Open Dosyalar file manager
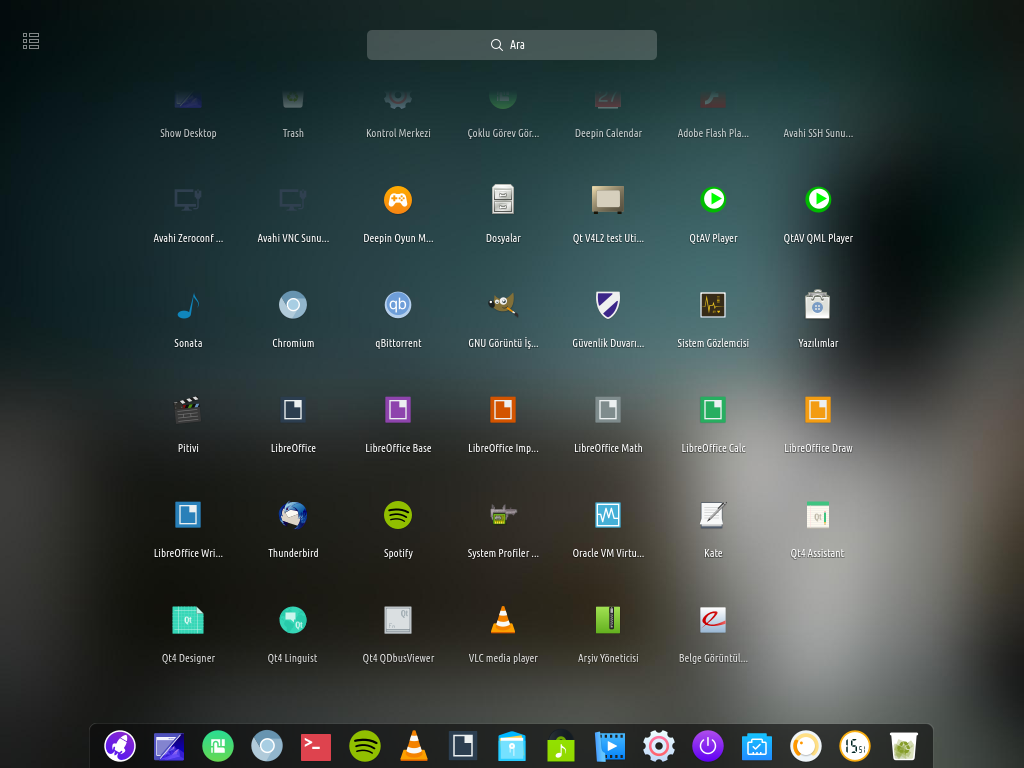1024x768 pixels. (503, 200)
